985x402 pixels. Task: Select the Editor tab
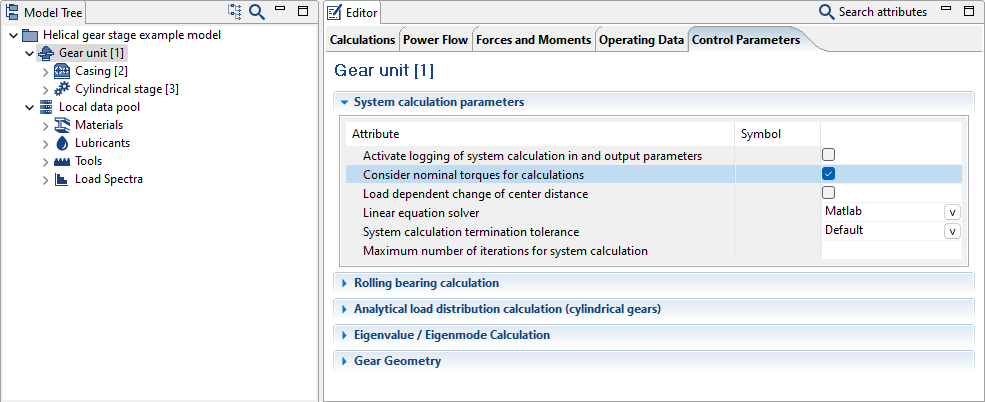(x=353, y=12)
